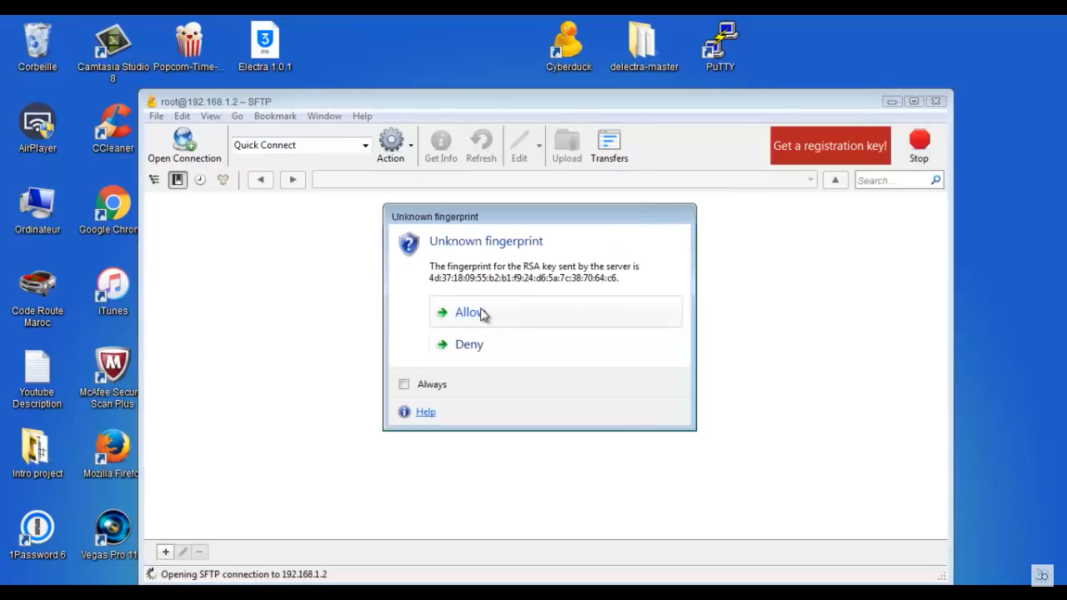Toggle the outline browser view
1067x600 pixels.
point(154,180)
